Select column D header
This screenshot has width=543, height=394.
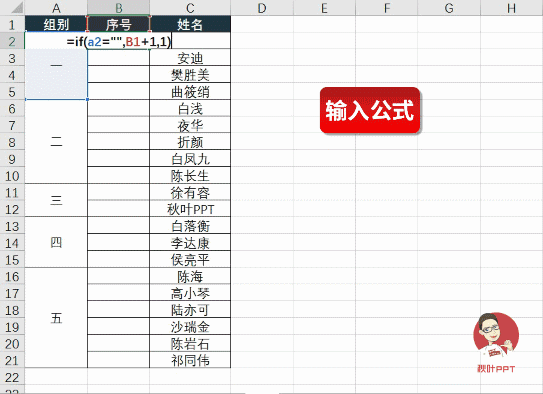click(x=262, y=7)
